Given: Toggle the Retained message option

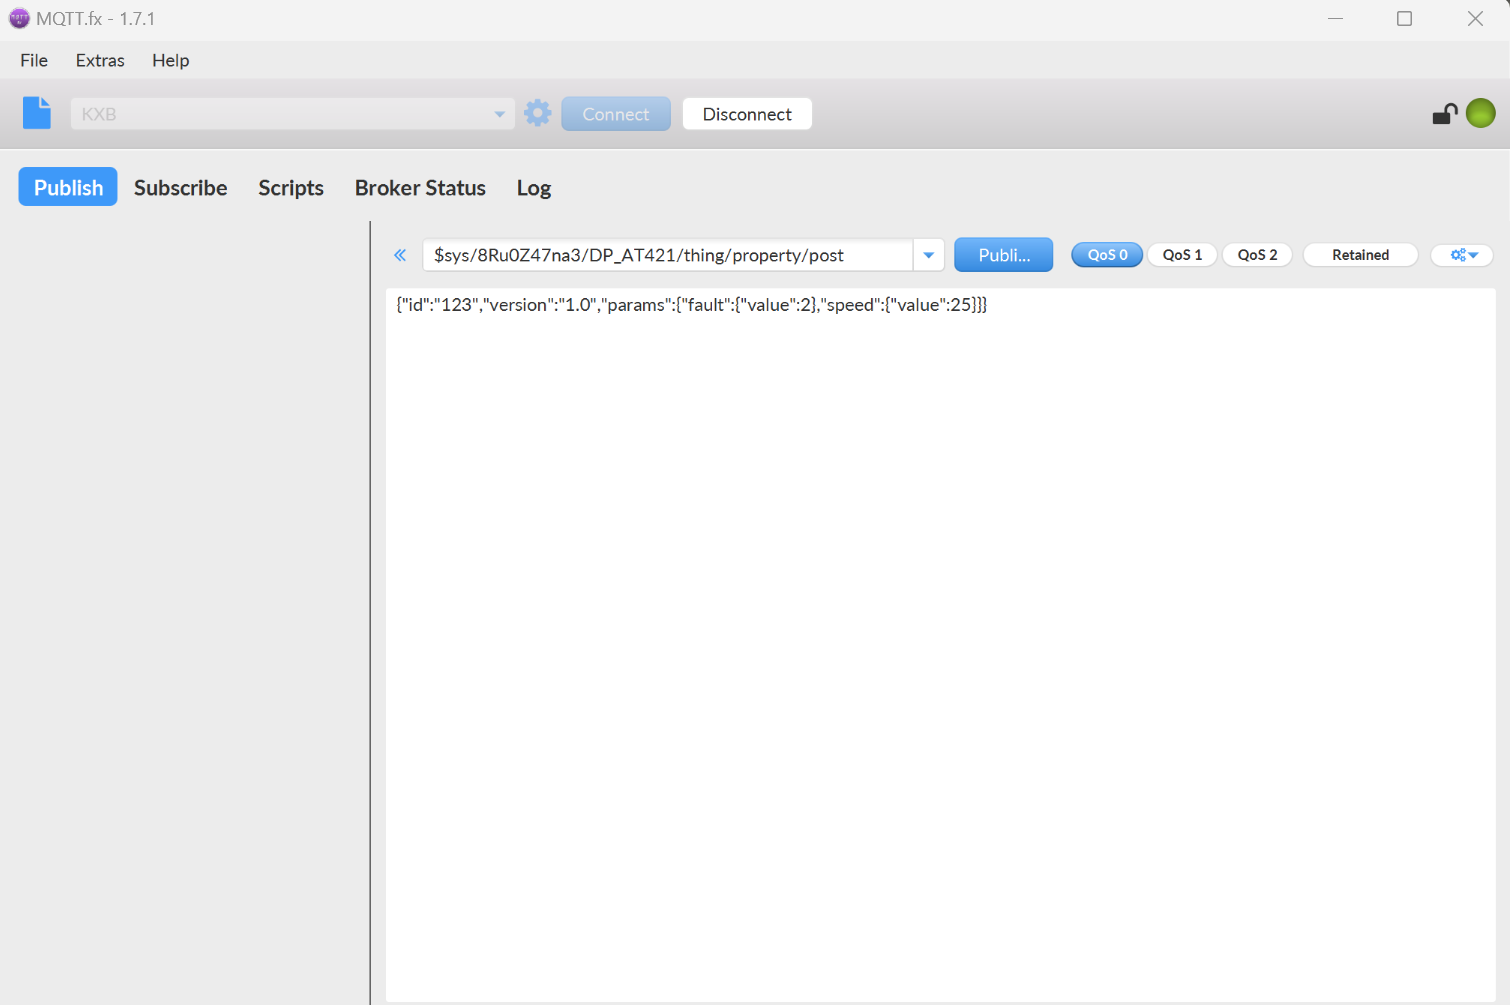Looking at the screenshot, I should coord(1360,255).
